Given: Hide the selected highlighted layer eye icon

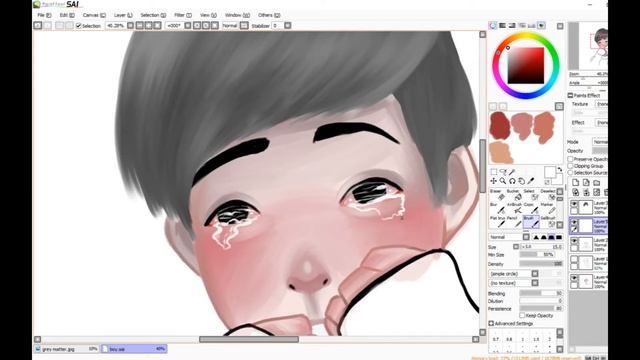Looking at the screenshot, I should pyautogui.click(x=574, y=222).
